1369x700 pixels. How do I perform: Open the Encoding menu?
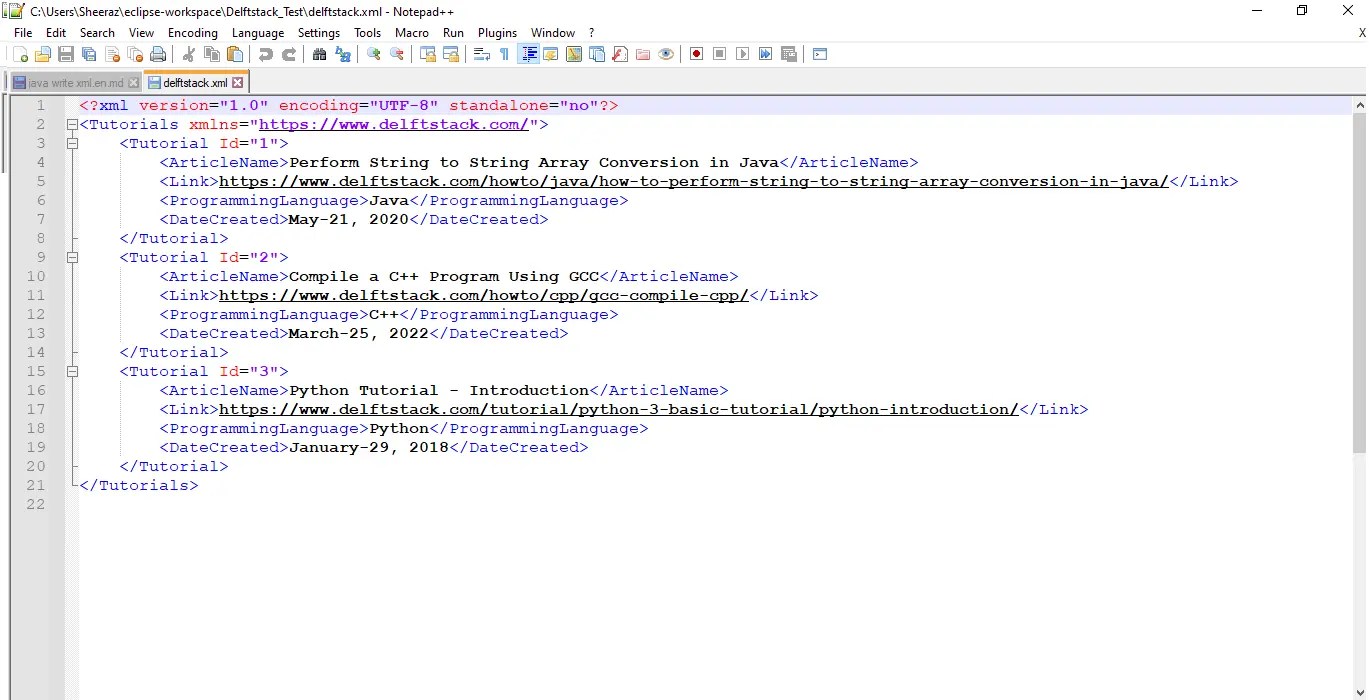click(192, 32)
